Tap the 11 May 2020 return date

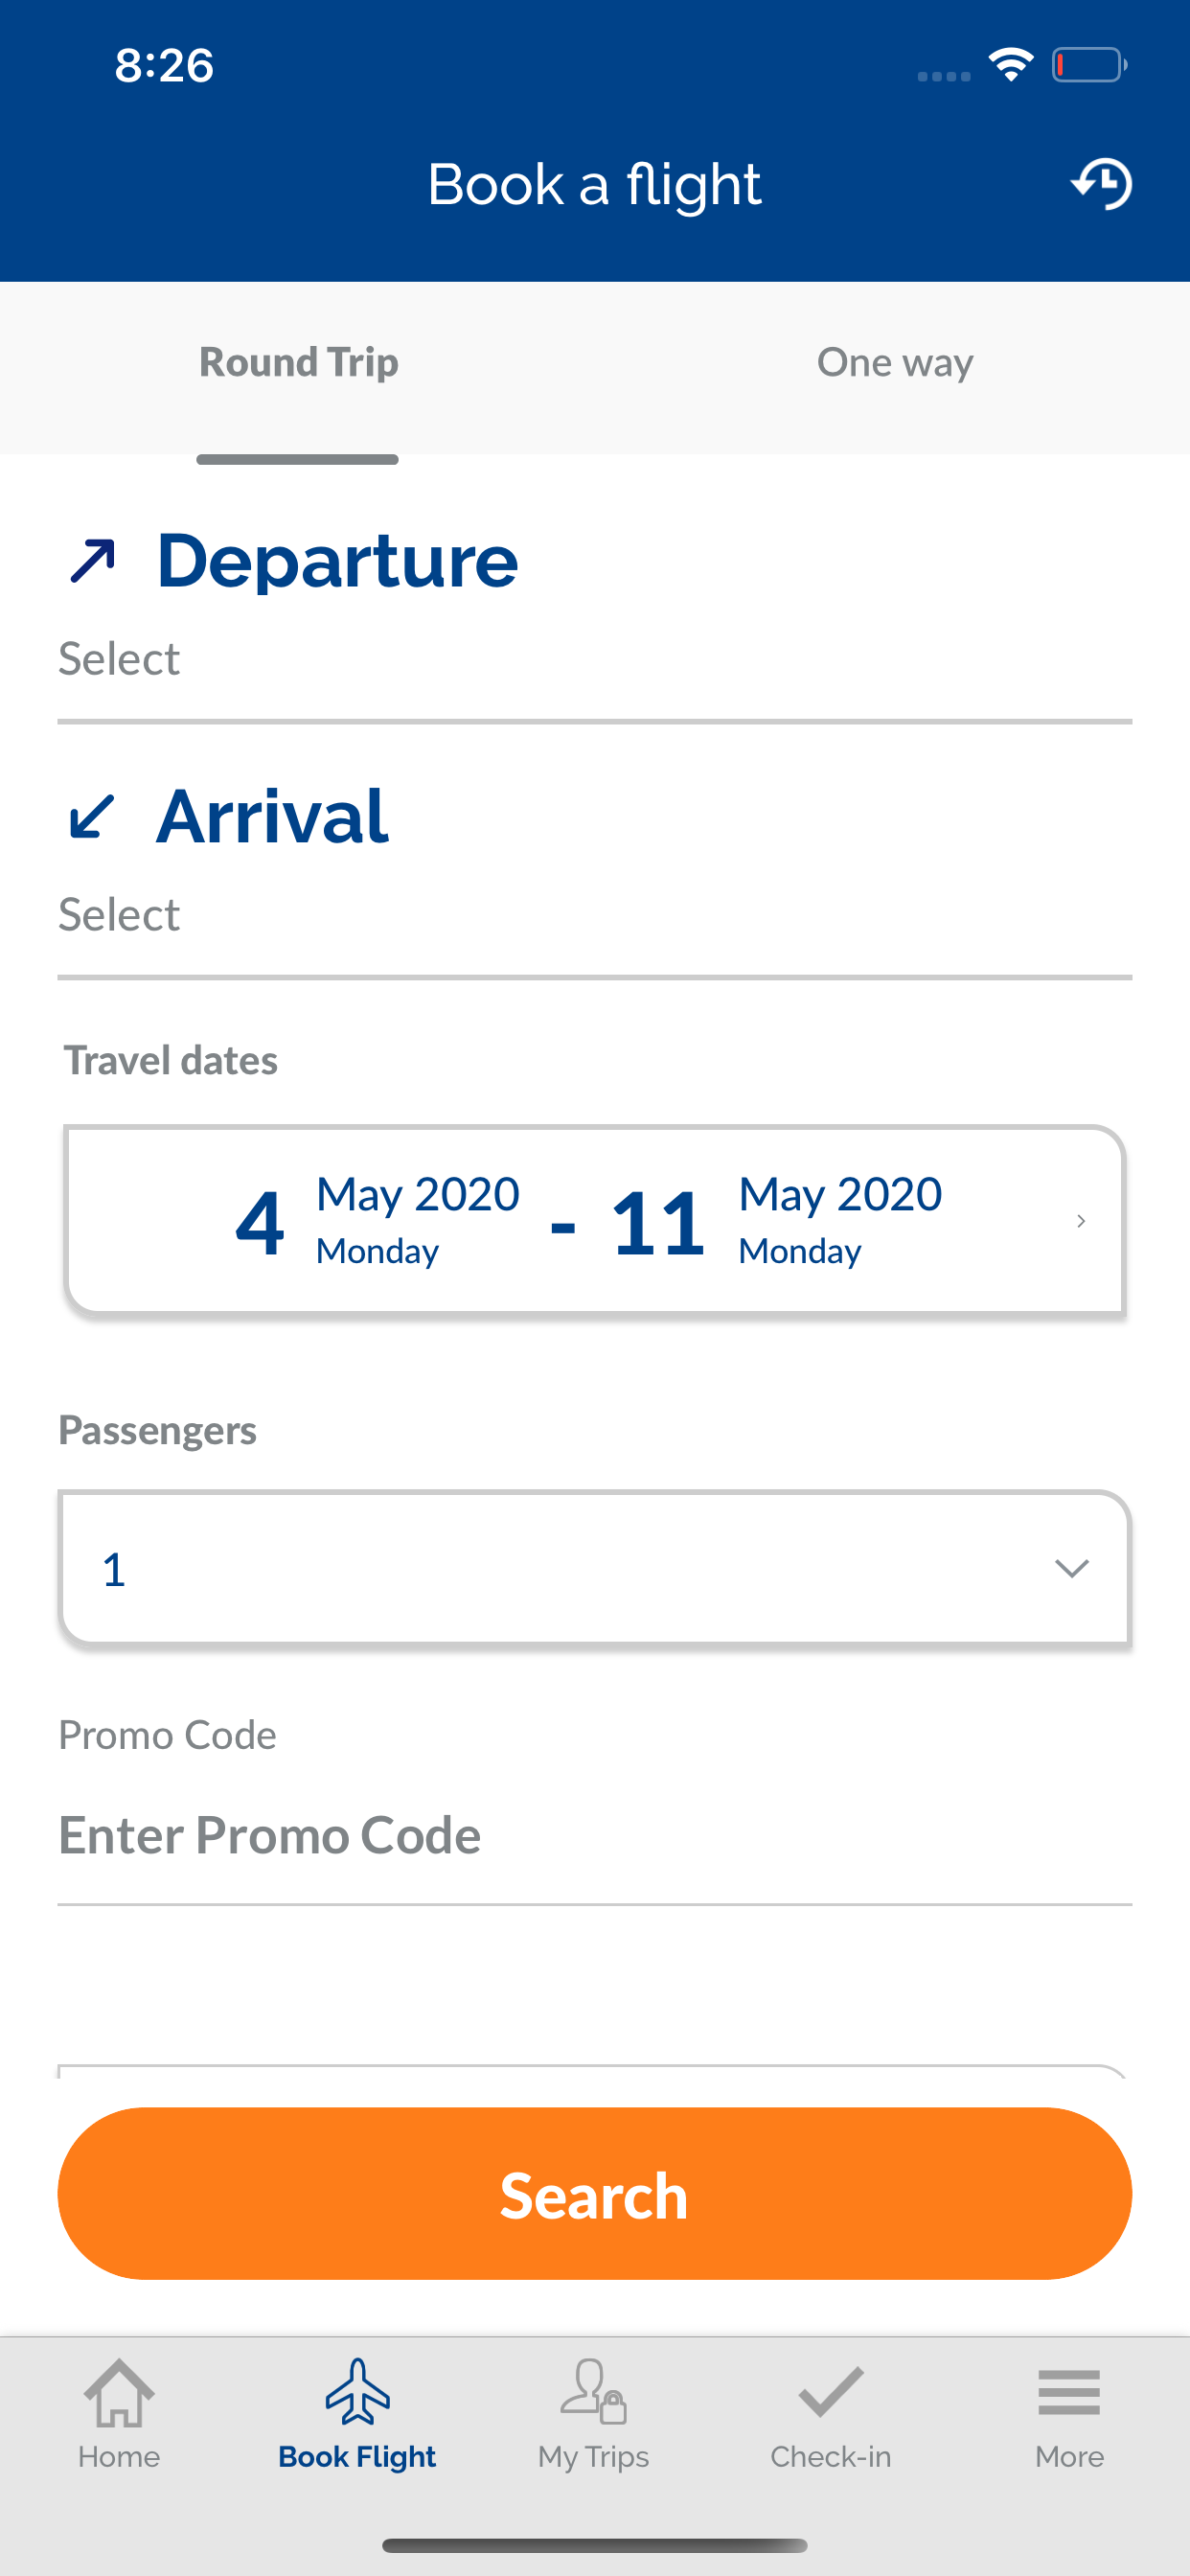pyautogui.click(x=777, y=1221)
